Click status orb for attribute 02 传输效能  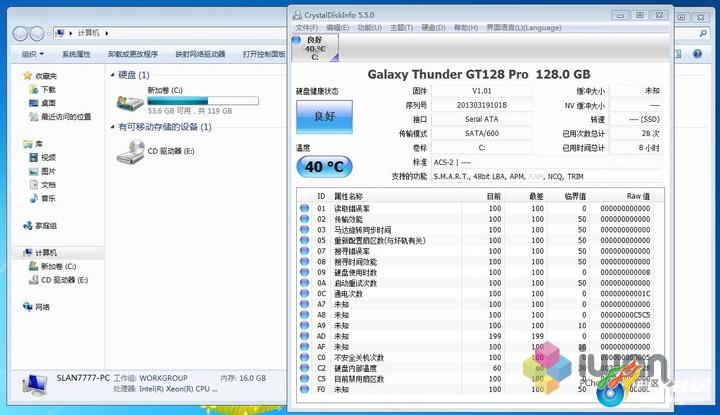[304, 219]
